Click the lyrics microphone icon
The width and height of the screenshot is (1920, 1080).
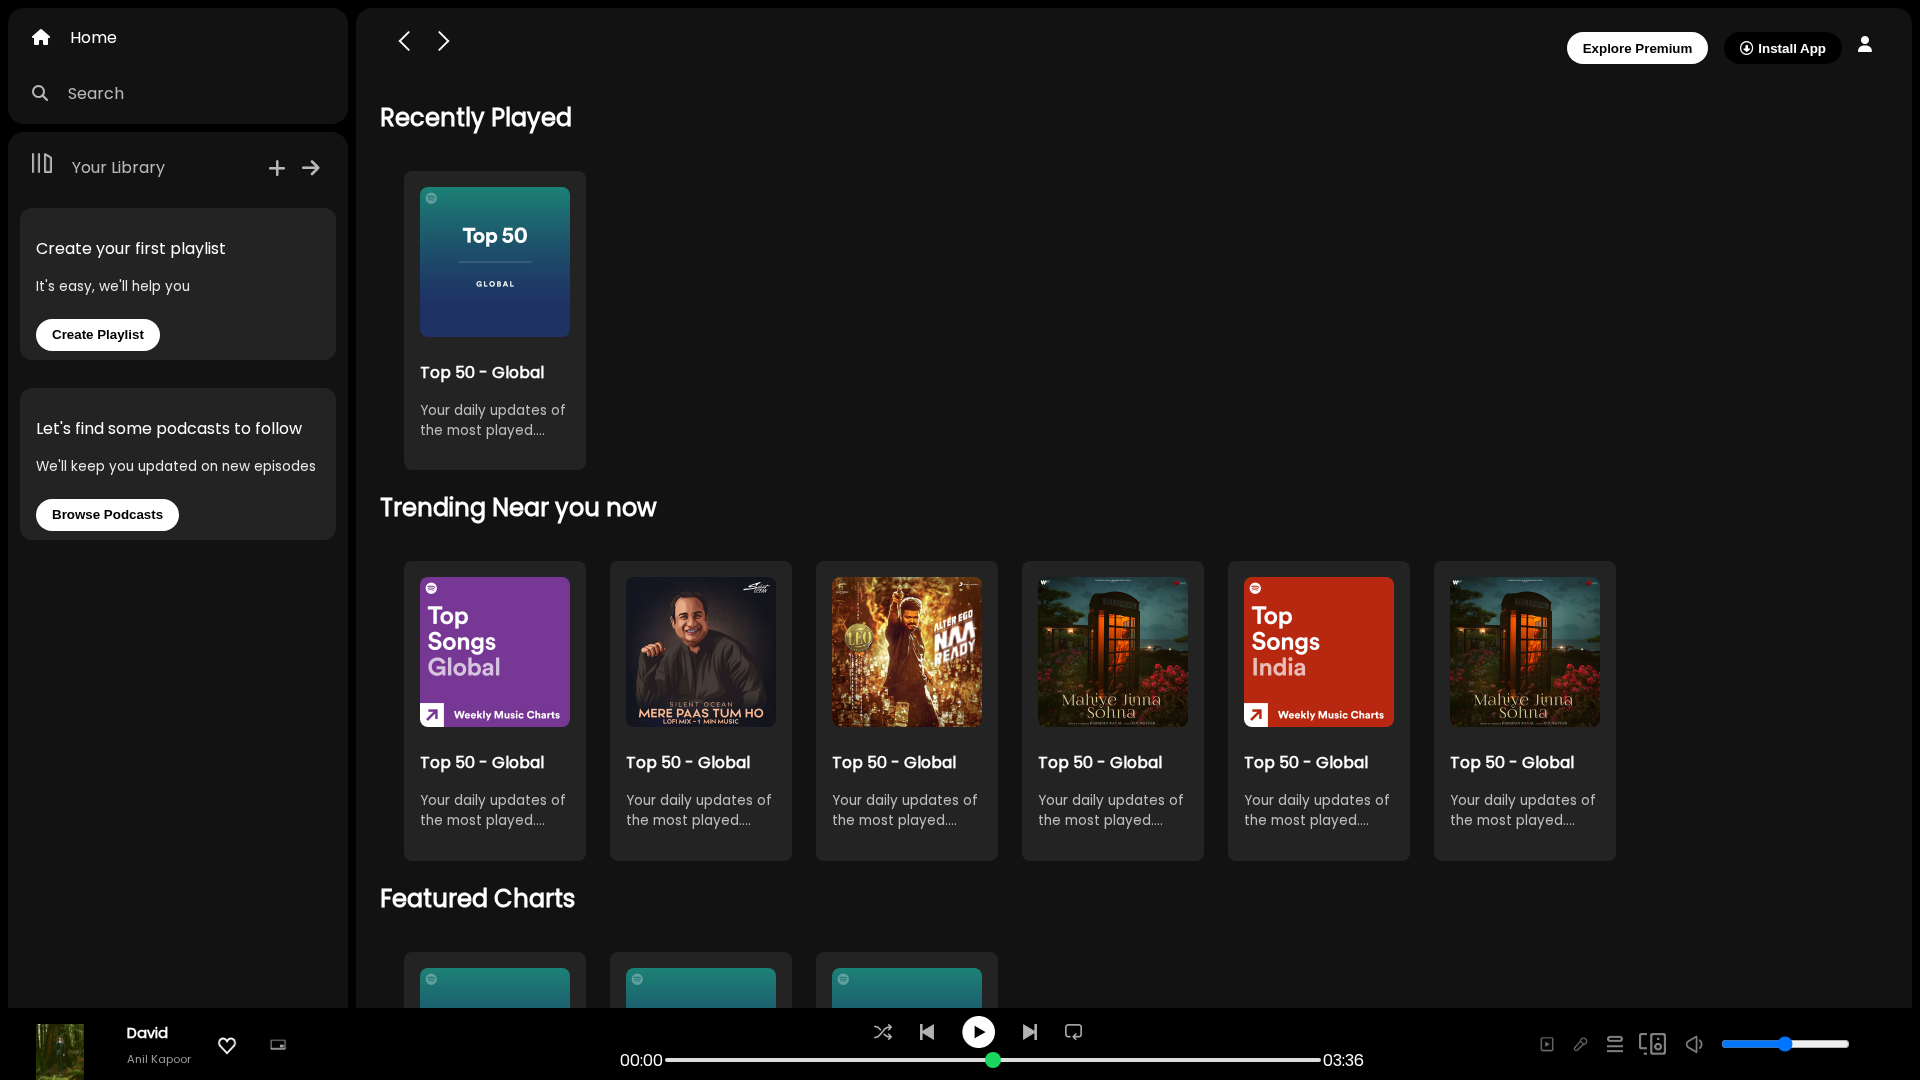click(x=1581, y=1044)
